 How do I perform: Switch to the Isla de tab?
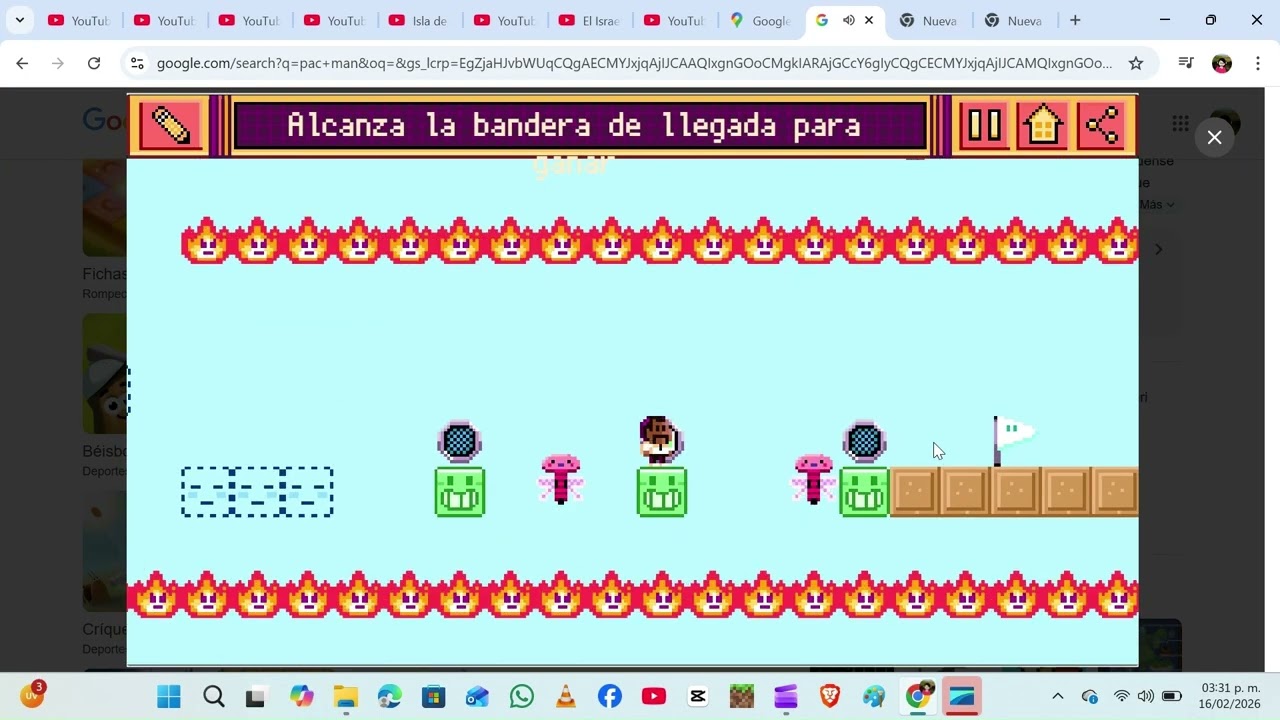pyautogui.click(x=420, y=20)
